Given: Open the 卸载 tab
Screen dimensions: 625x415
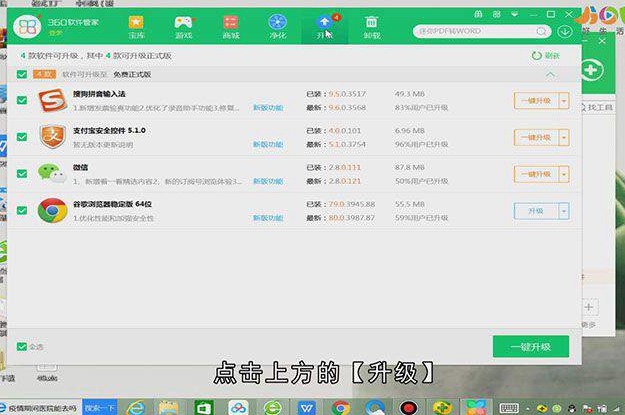Looking at the screenshot, I should point(371,27).
